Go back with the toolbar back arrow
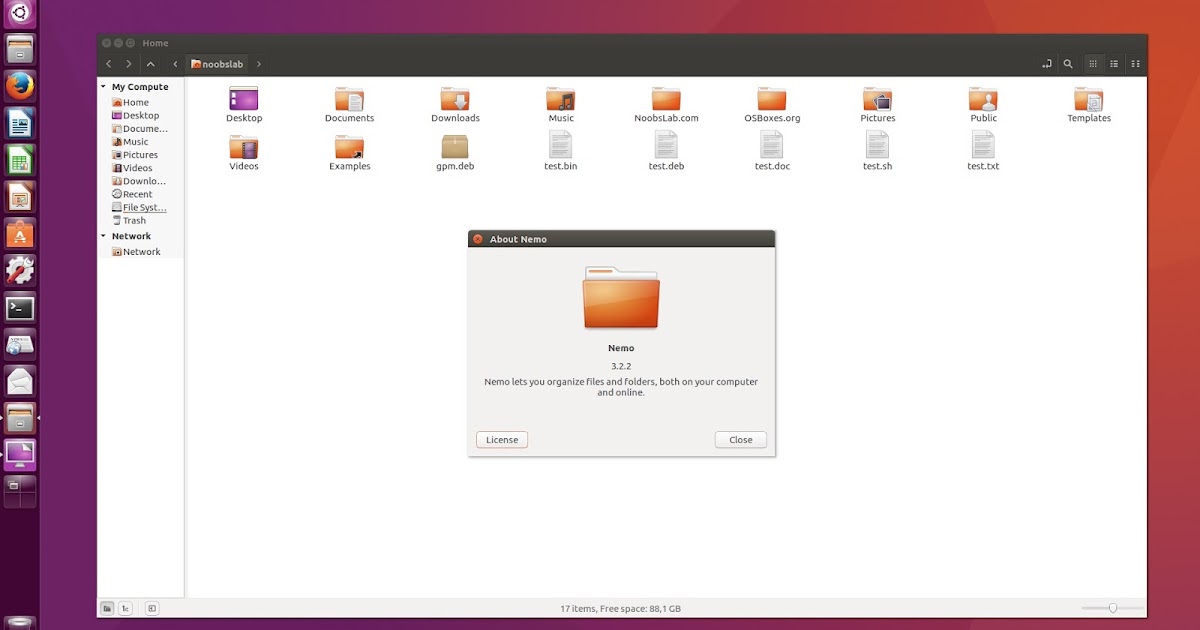The image size is (1200, 630). tap(109, 64)
